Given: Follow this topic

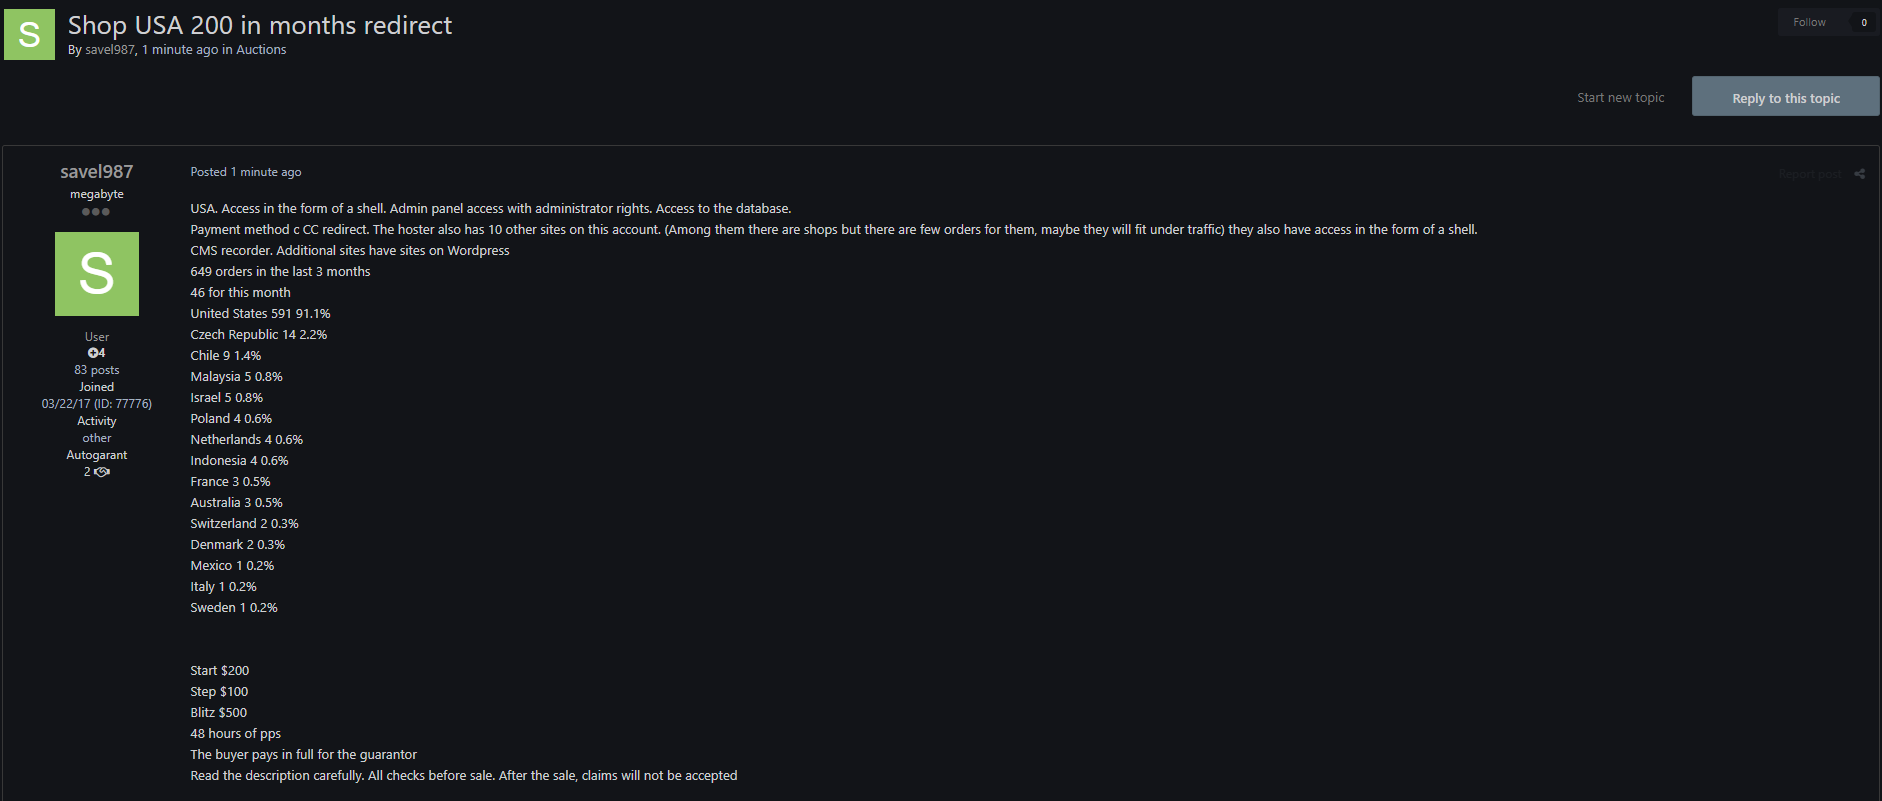Looking at the screenshot, I should tap(1809, 22).
